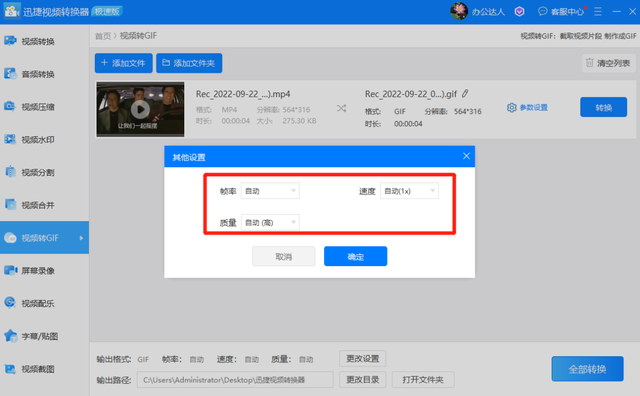Open 音频转换 in the sidebar
This screenshot has width=640, height=396.
coord(44,74)
